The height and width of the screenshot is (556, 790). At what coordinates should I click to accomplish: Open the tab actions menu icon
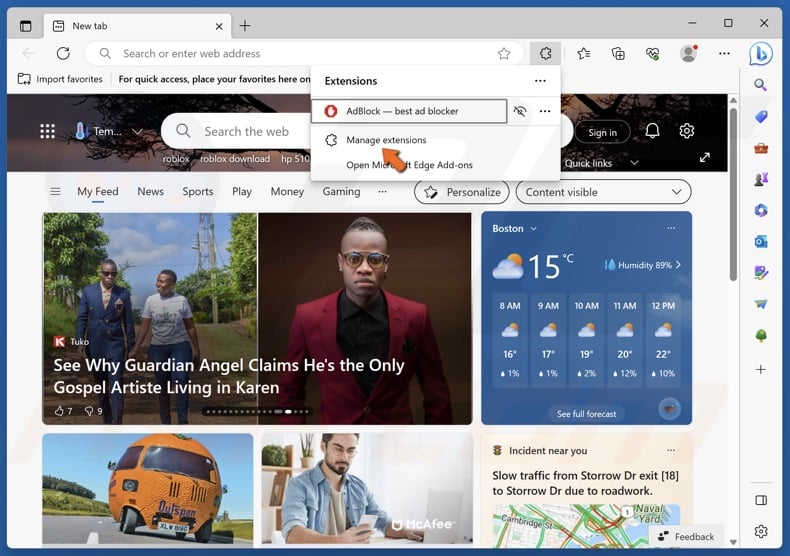coord(25,26)
